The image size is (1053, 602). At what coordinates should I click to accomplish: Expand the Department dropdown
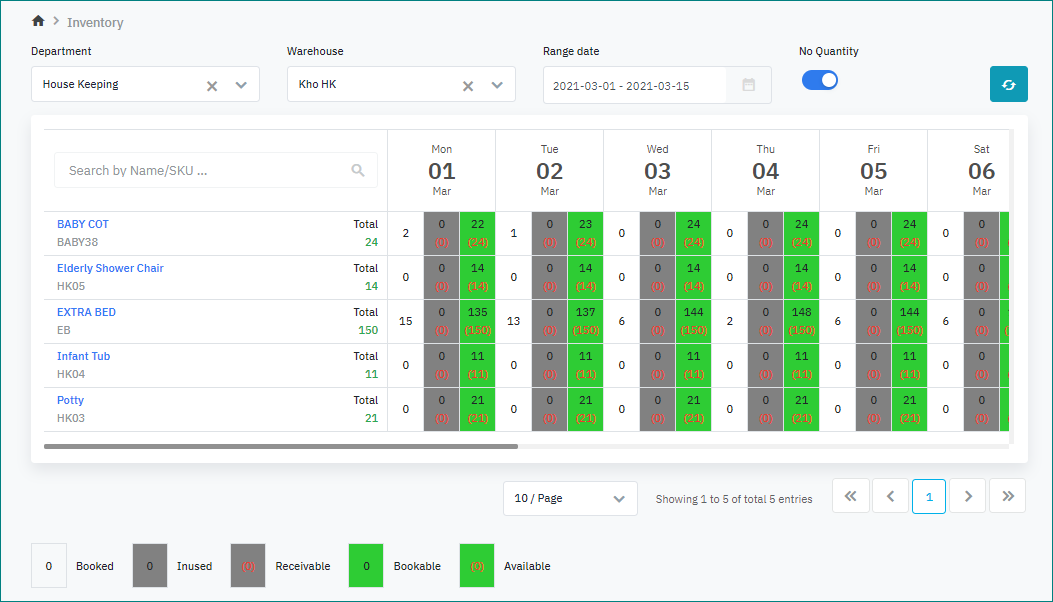(241, 85)
